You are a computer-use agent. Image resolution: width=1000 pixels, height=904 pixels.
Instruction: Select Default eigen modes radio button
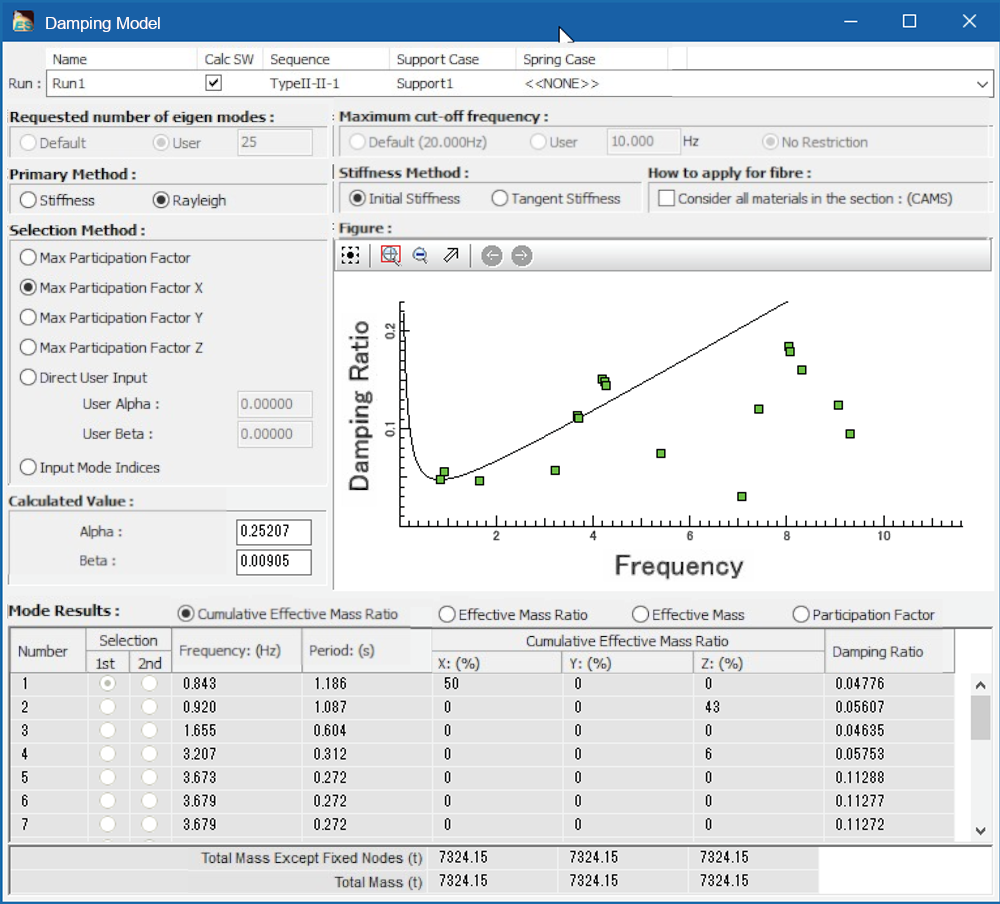(x=27, y=143)
